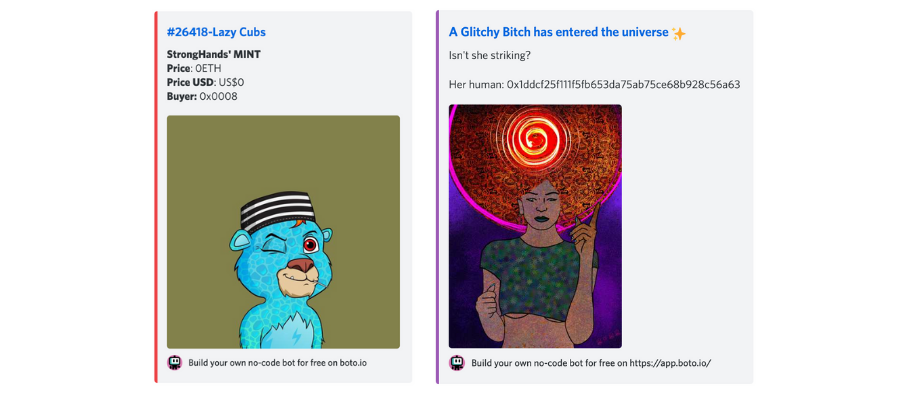Click the Price 0ETH line
The height and width of the screenshot is (400, 900).
click(194, 68)
